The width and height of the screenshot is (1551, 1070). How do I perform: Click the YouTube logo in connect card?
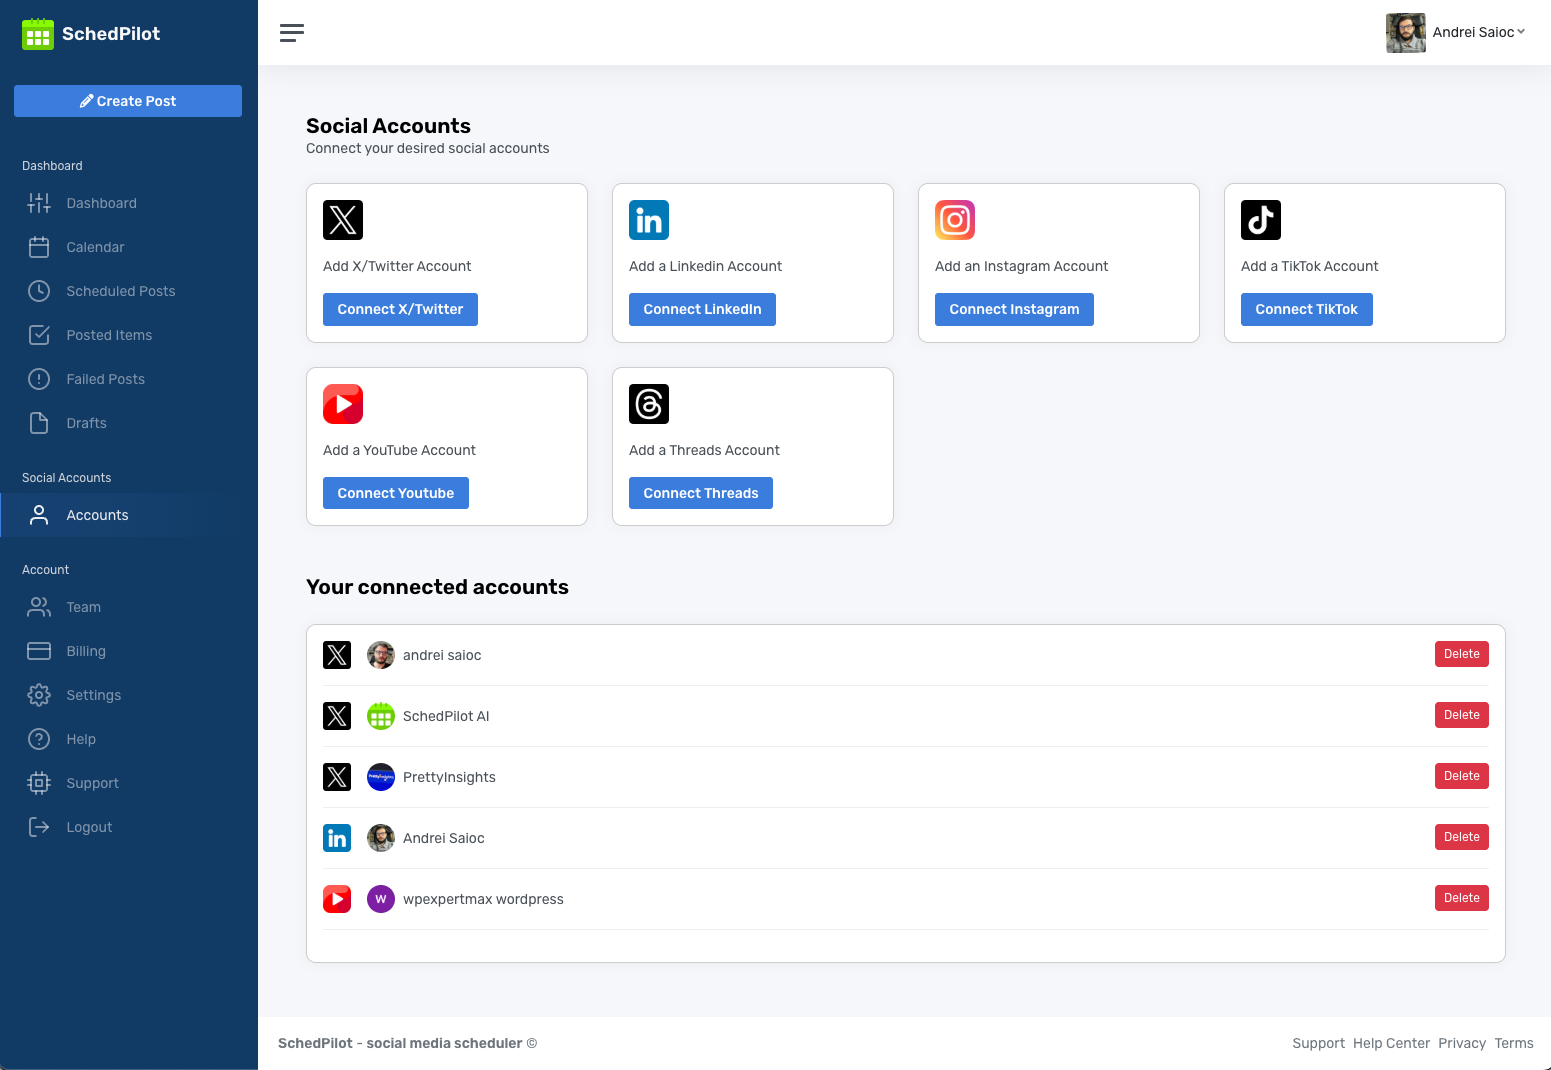pos(343,404)
